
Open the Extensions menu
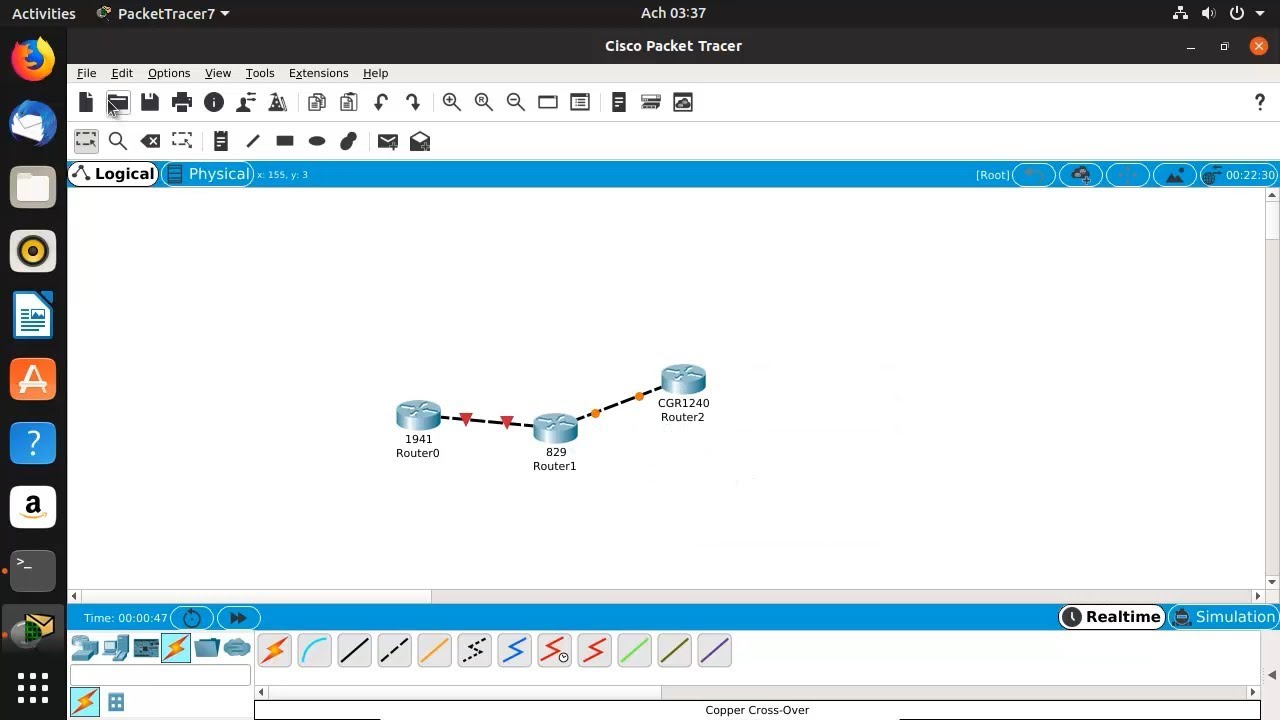[x=318, y=73]
